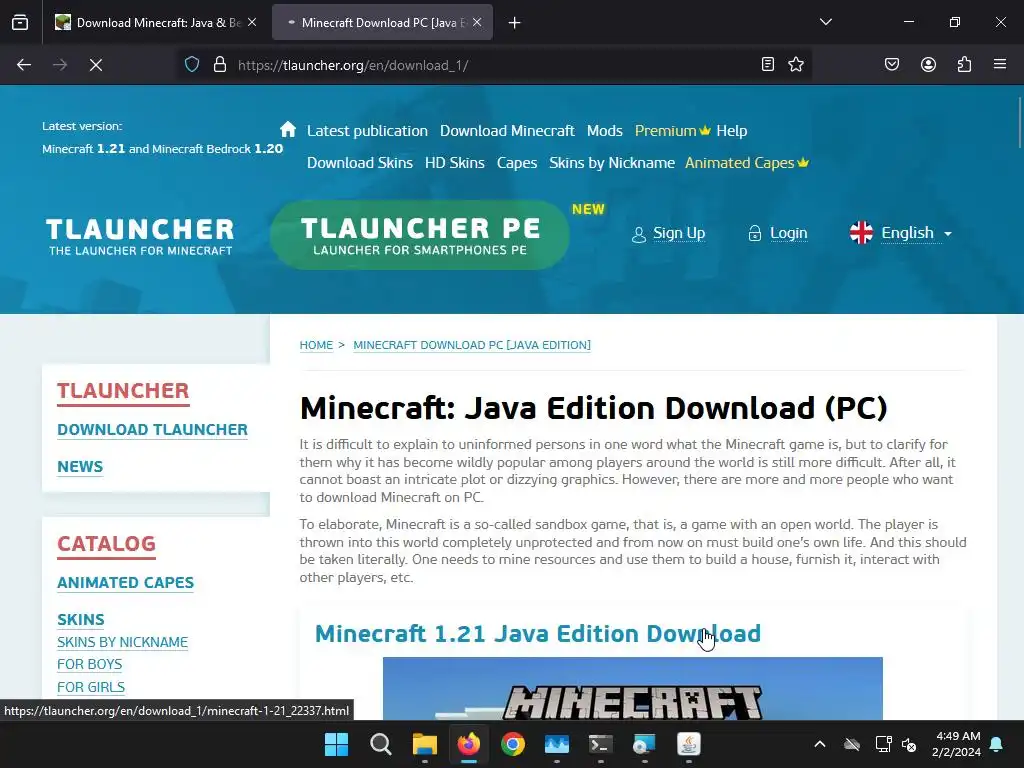The image size is (1024, 768).
Task: Click the URL address bar
Action: click(x=493, y=65)
